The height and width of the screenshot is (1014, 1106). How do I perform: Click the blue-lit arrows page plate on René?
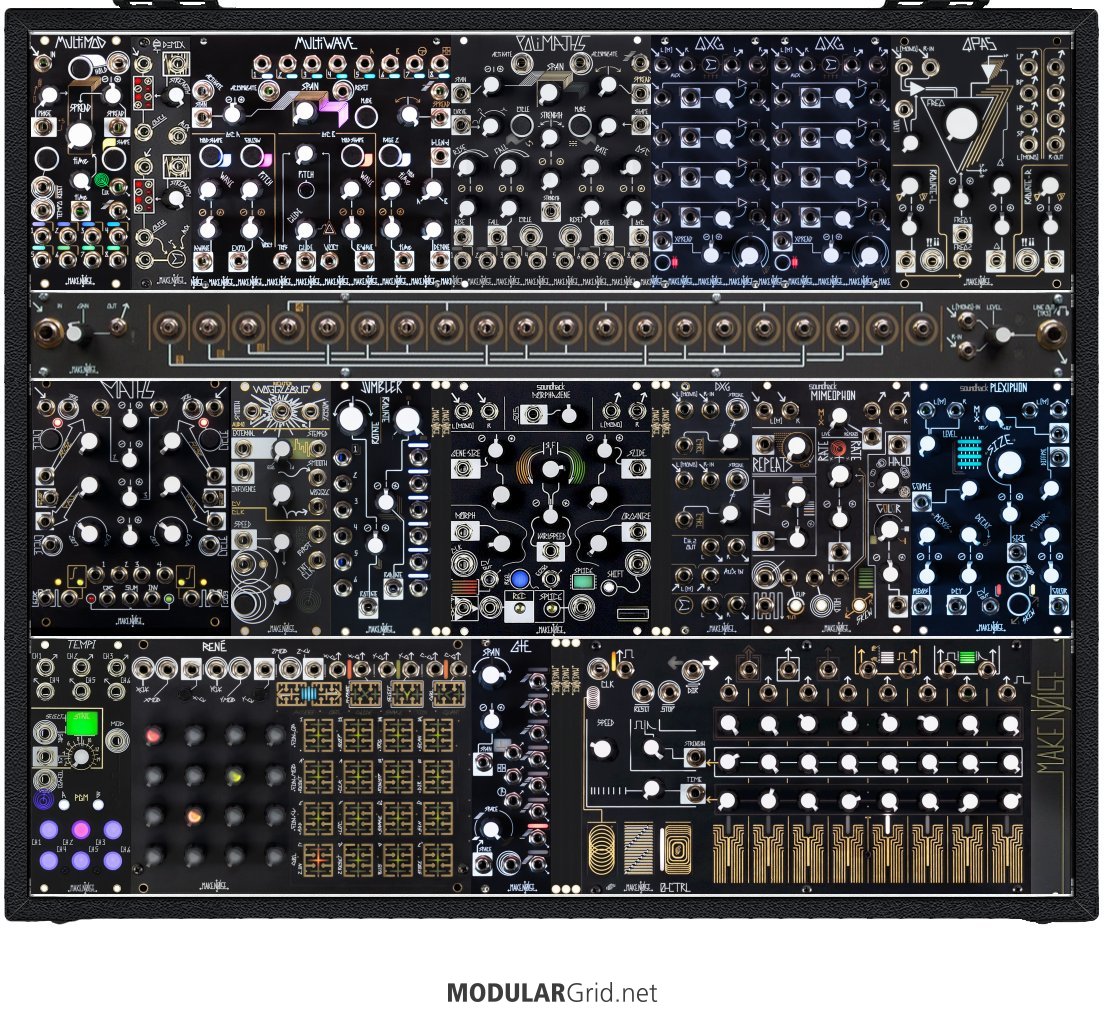[x=310, y=694]
